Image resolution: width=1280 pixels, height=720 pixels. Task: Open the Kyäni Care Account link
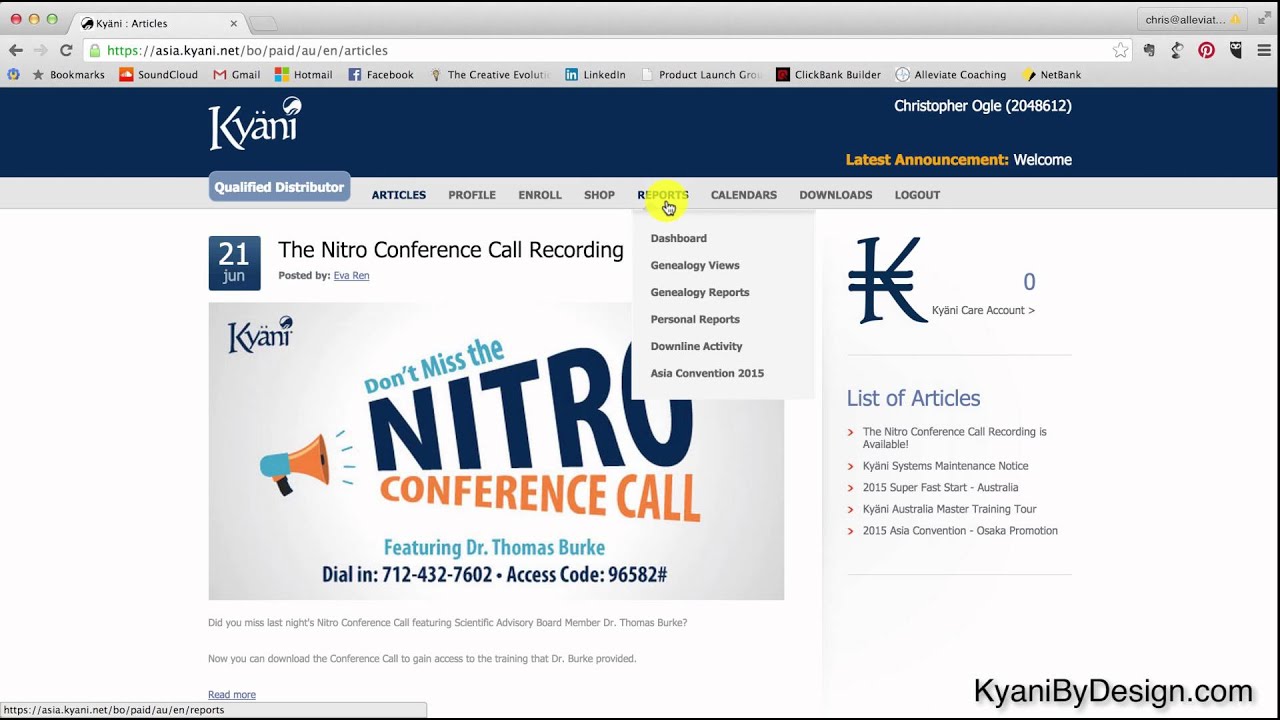click(x=983, y=310)
